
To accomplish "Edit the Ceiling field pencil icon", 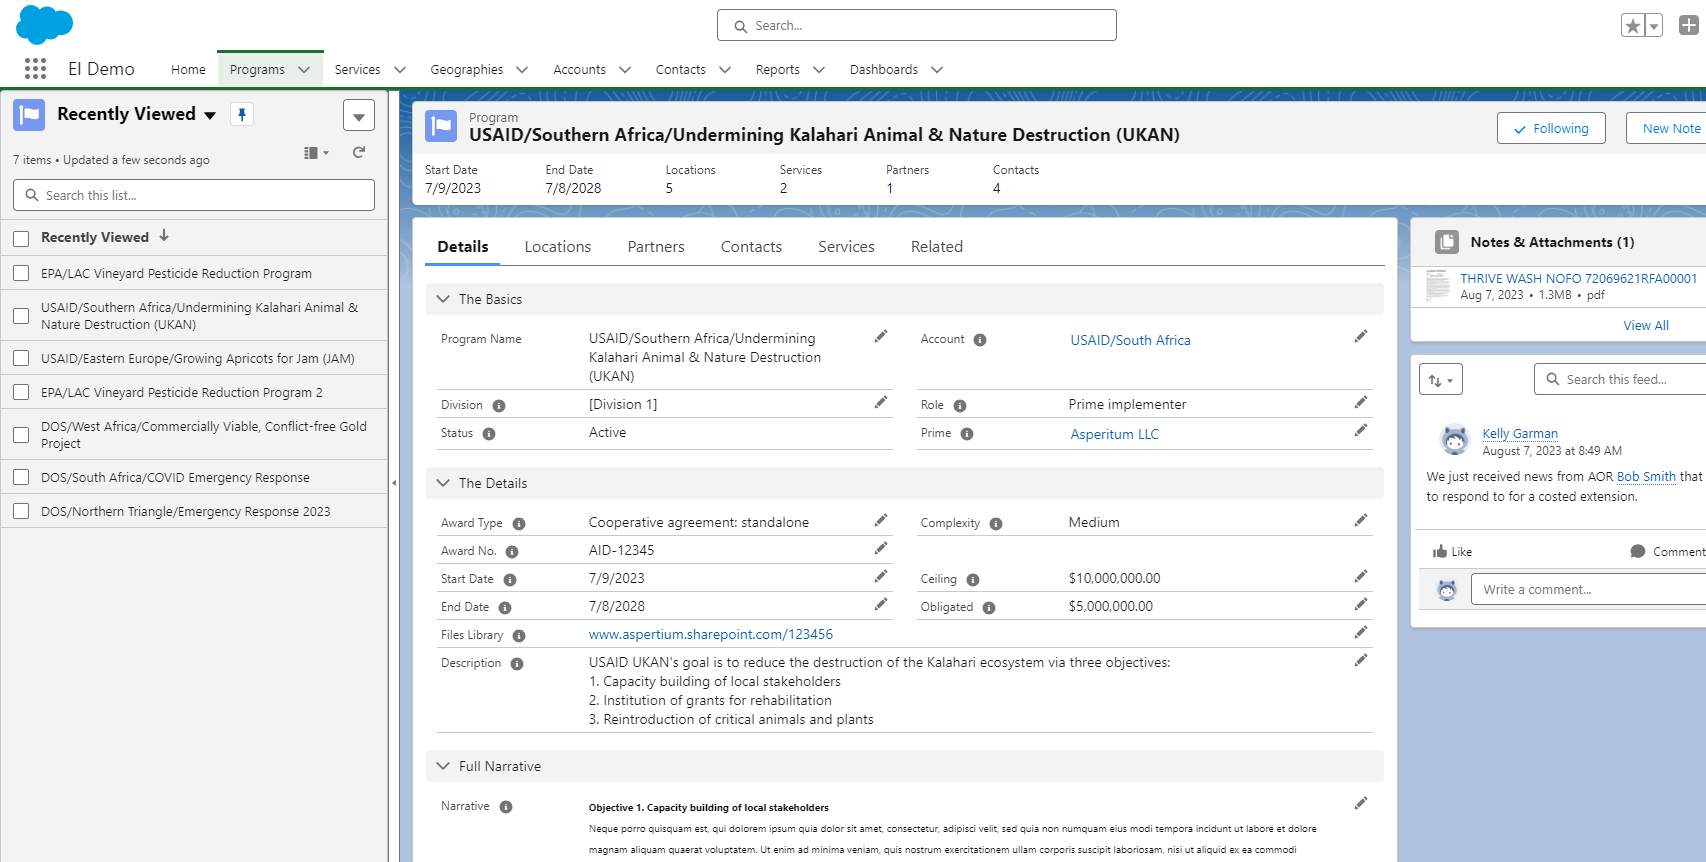I will (1361, 577).
